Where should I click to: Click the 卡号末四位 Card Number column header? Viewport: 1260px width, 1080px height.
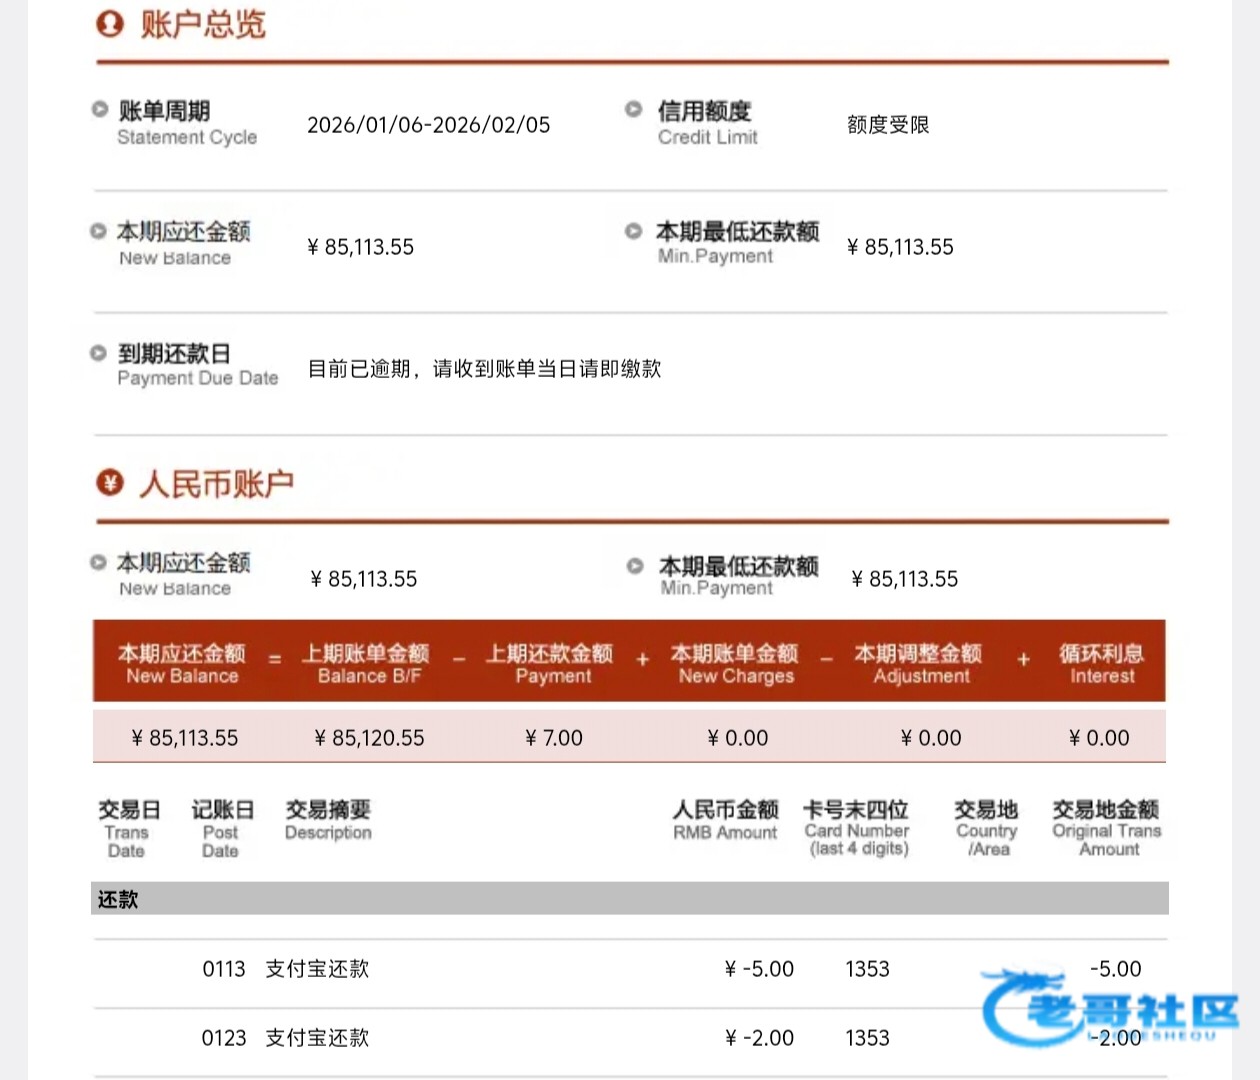(856, 828)
